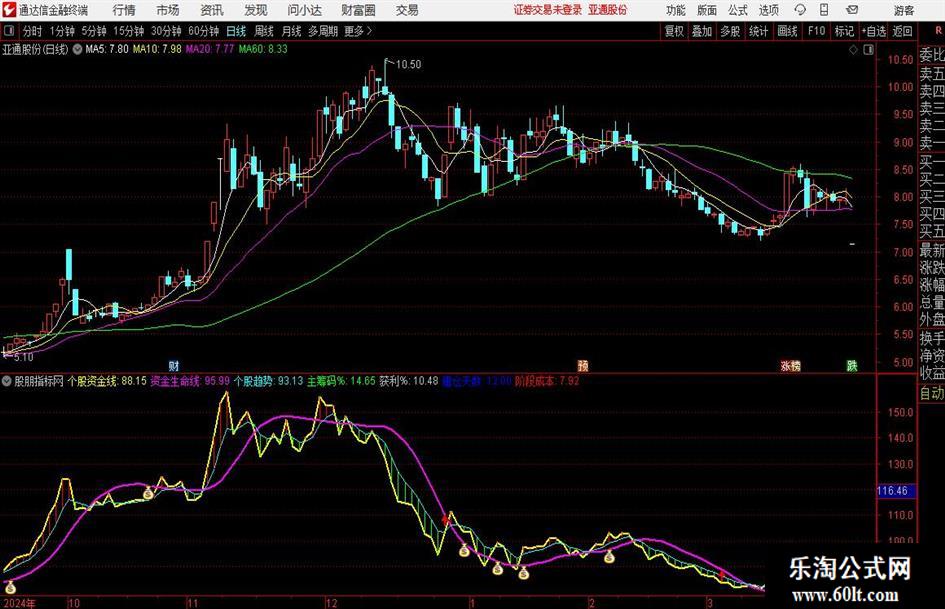The image size is (945, 609).
Task: Switch to the 周线 weekly tab
Action: click(x=264, y=31)
